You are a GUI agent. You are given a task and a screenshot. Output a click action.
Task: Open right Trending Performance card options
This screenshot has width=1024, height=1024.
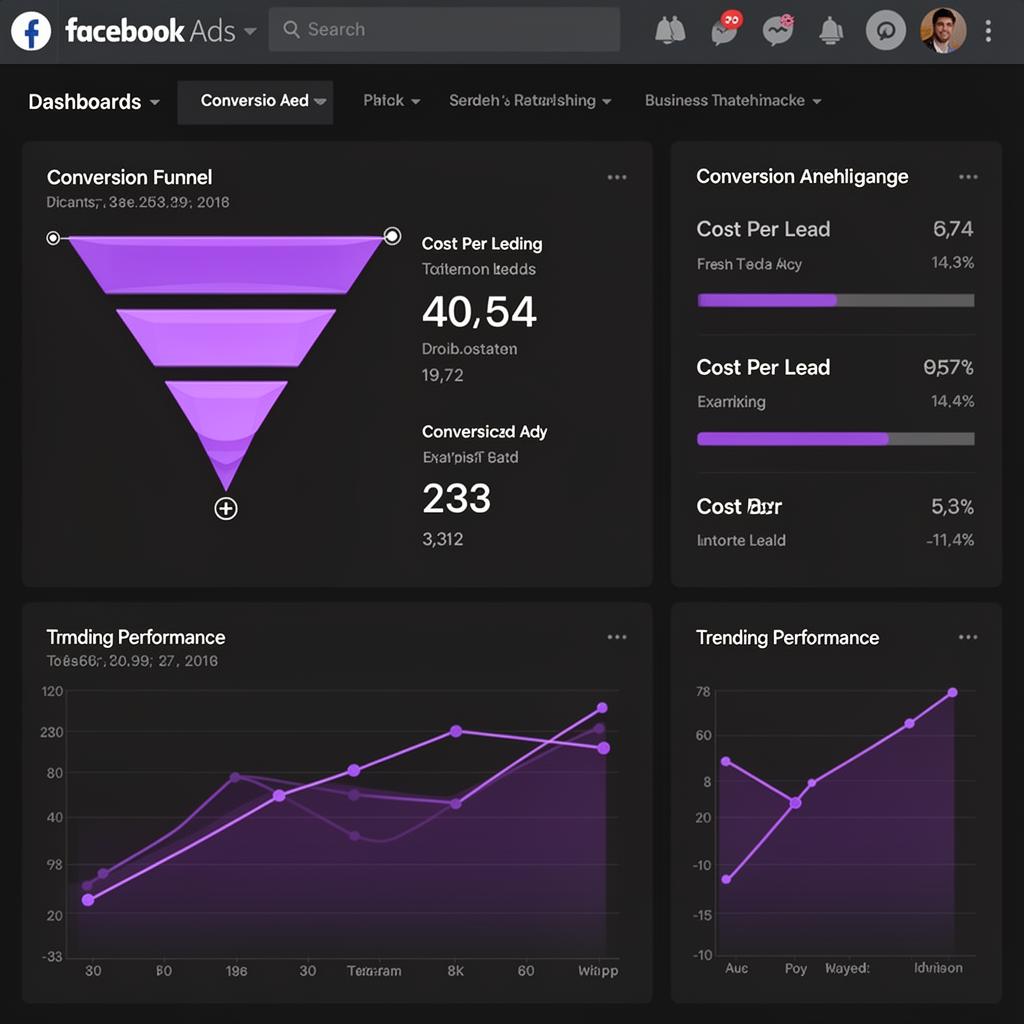click(x=968, y=637)
